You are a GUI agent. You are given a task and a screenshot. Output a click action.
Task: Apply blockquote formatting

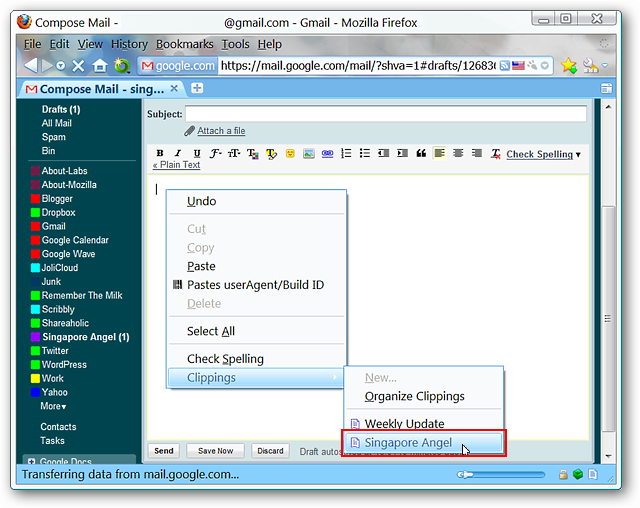pos(421,153)
